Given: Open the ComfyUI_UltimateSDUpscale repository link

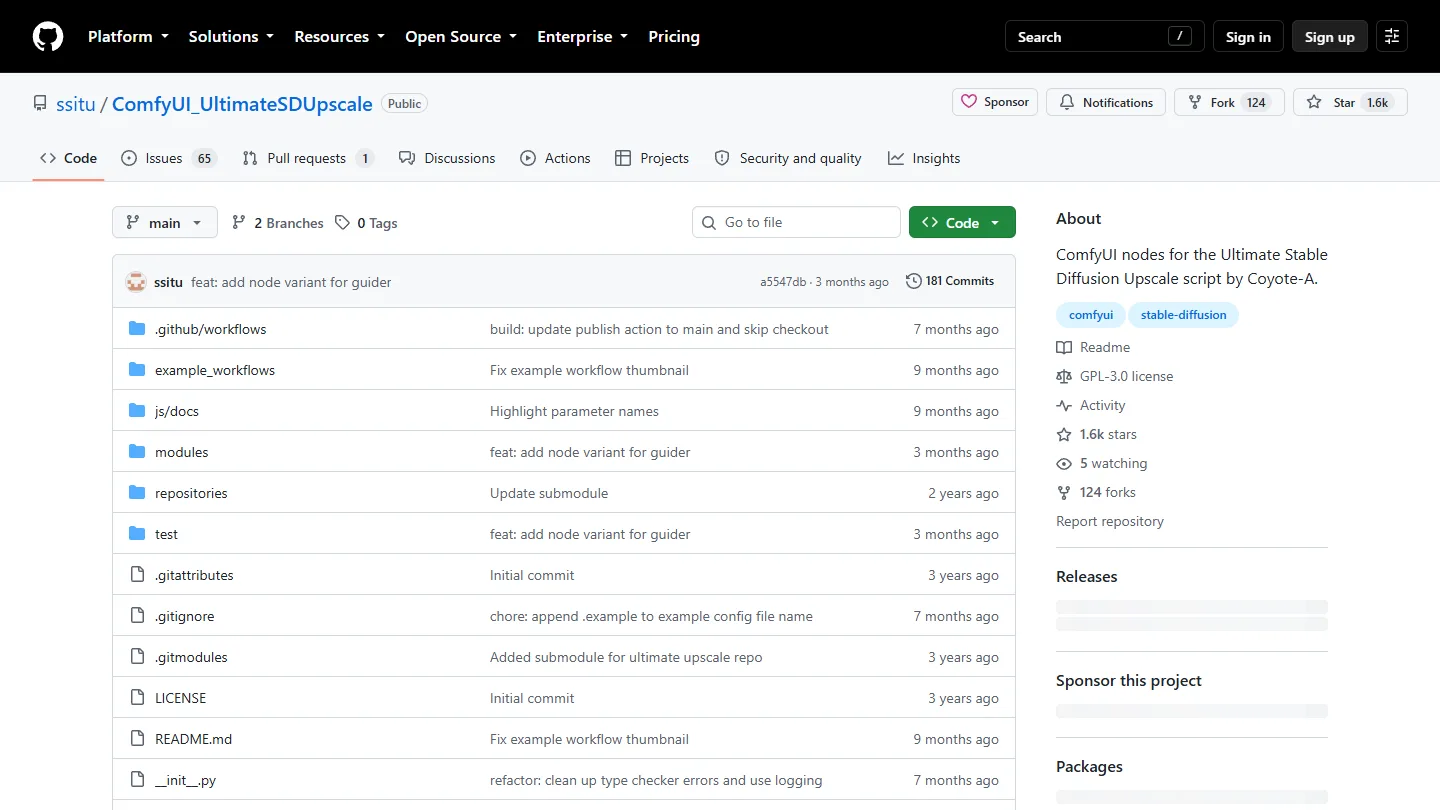Looking at the screenshot, I should 242,104.
